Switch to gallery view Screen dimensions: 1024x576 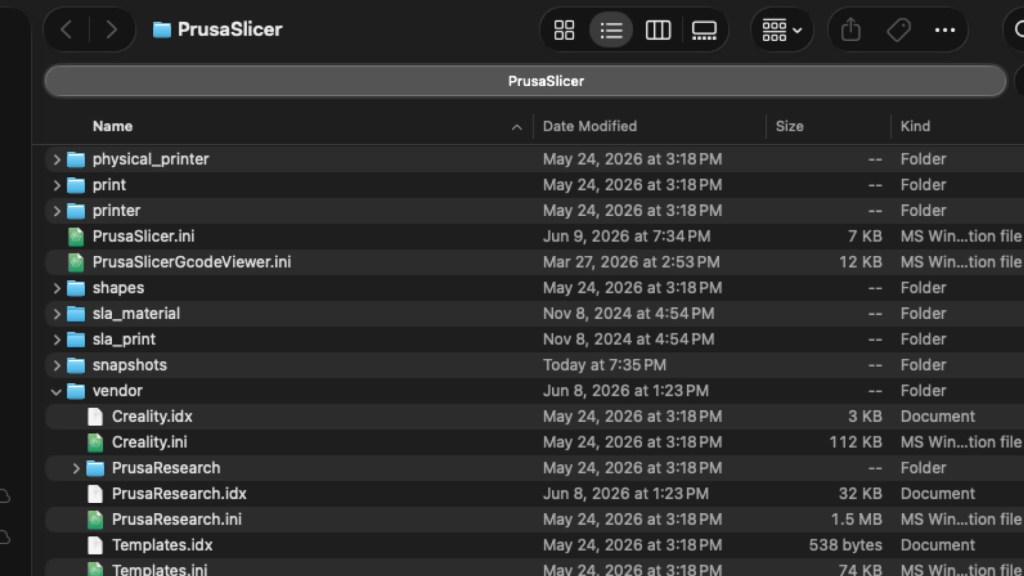tap(704, 30)
